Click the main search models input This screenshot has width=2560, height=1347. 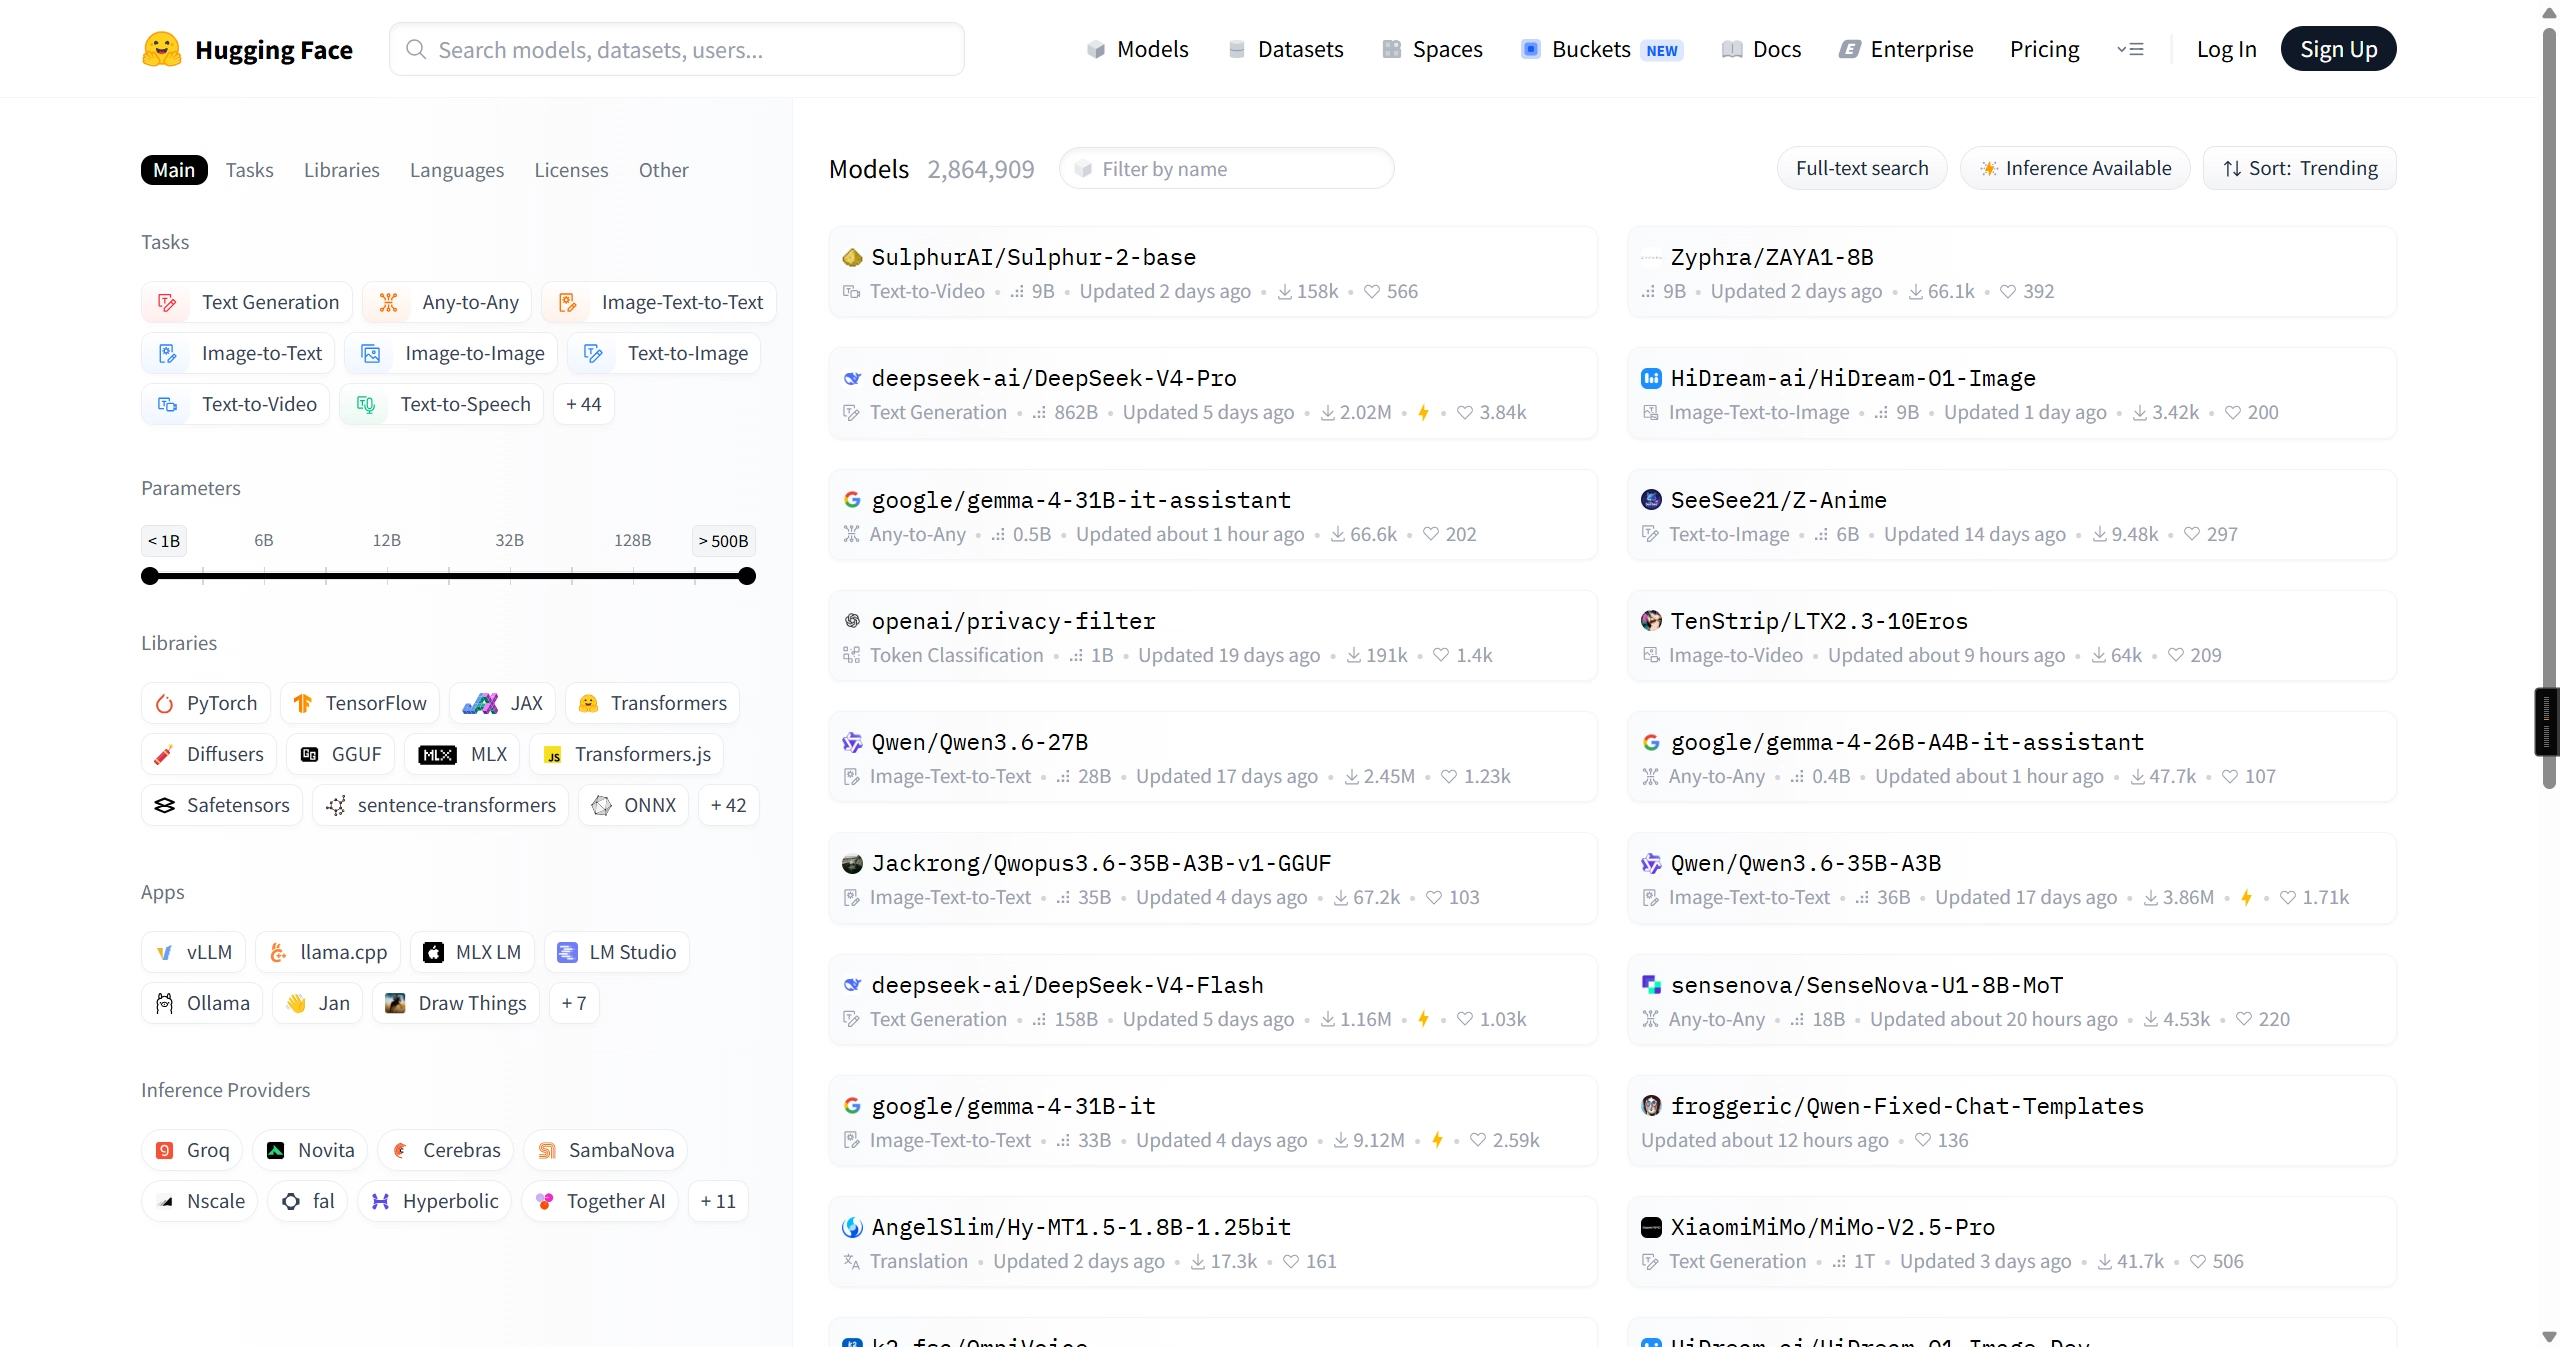[677, 49]
